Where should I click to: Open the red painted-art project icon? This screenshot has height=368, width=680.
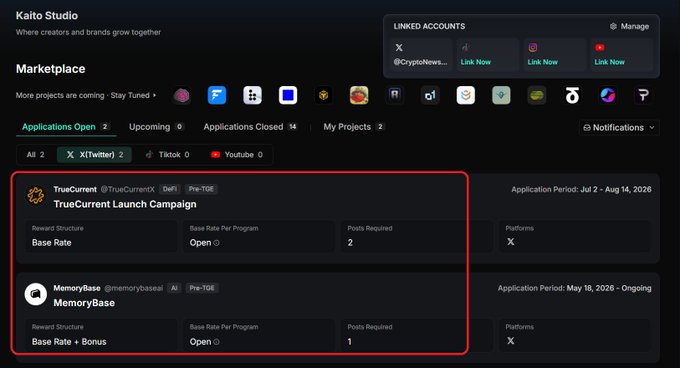[x=359, y=95]
